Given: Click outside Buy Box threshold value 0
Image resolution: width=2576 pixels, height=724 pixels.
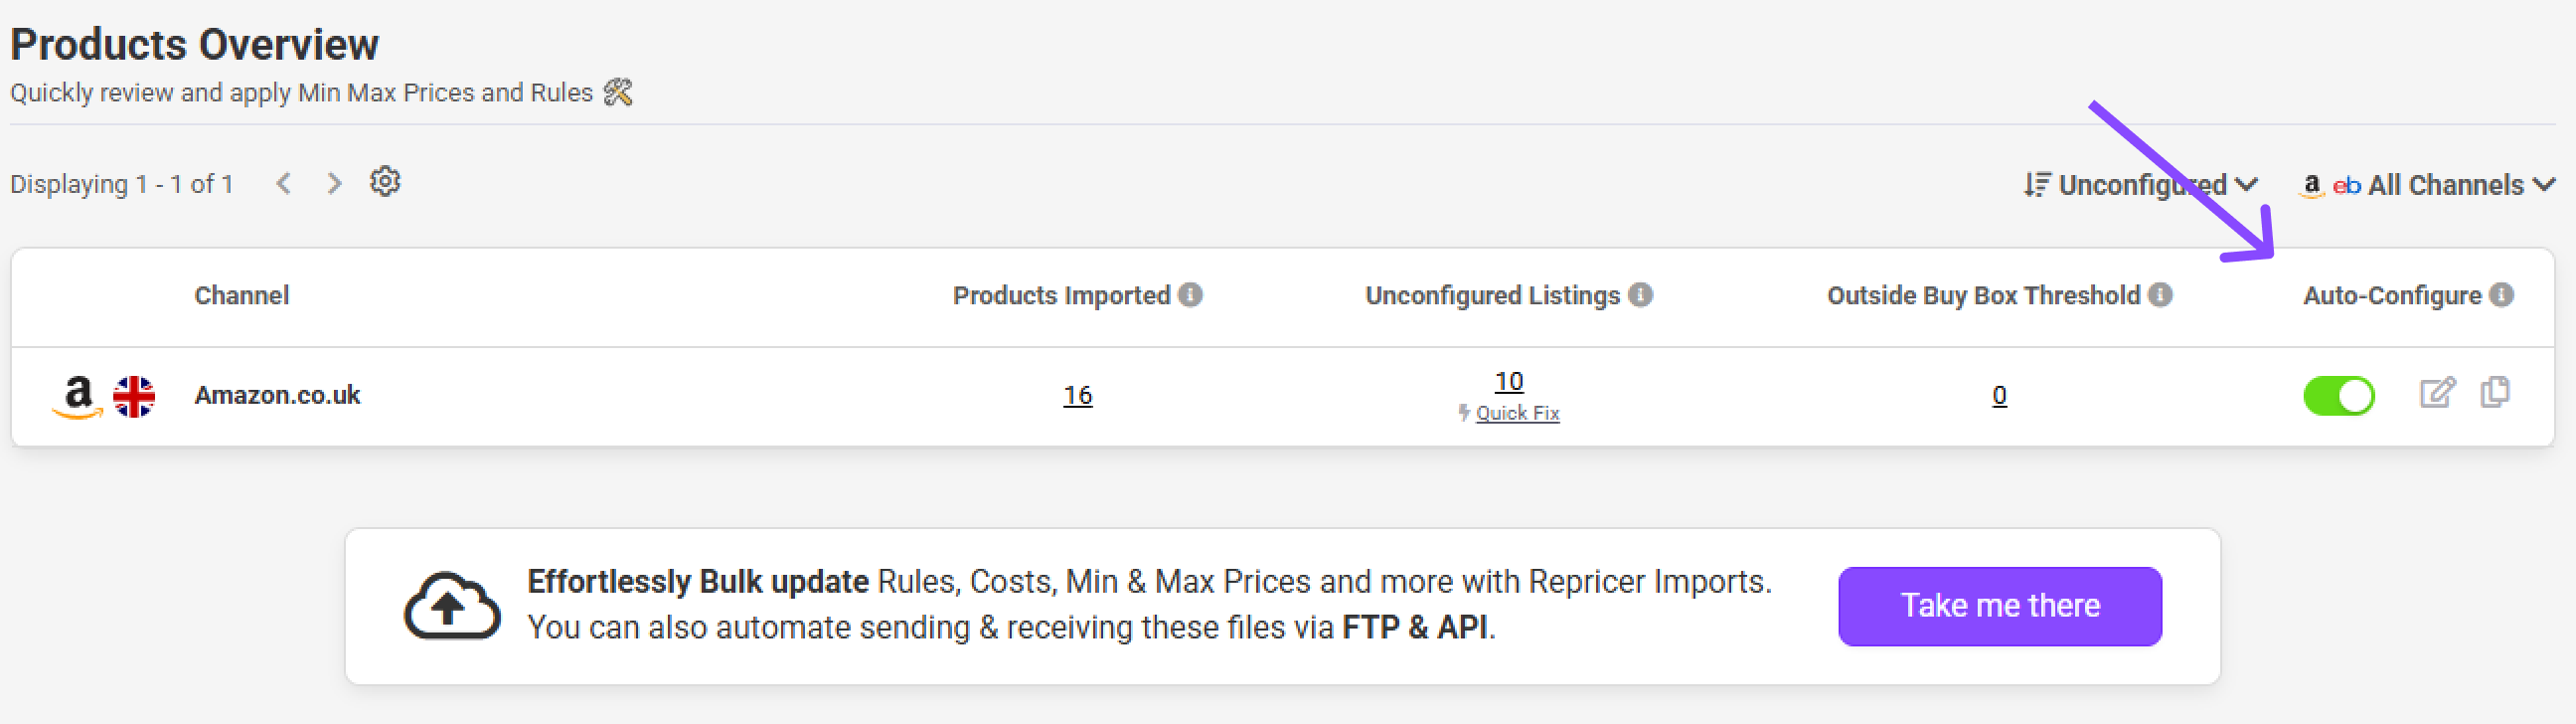Looking at the screenshot, I should [x=1998, y=395].
